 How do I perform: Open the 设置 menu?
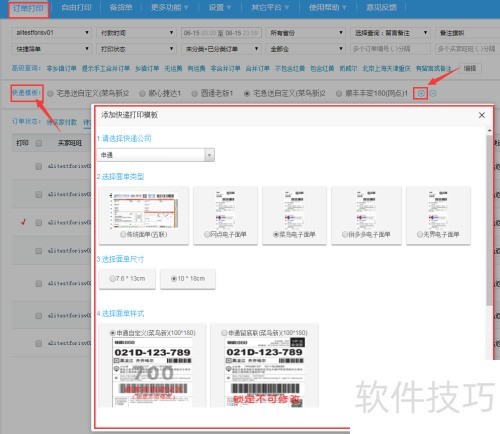[220, 7]
